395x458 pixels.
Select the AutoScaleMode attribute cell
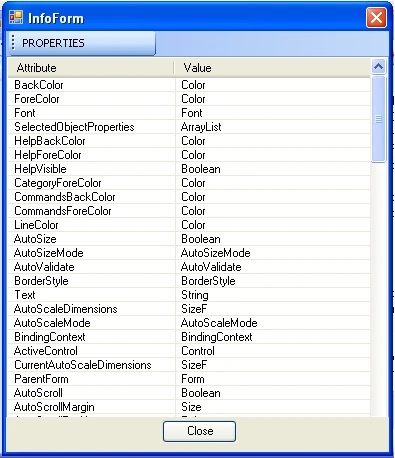tap(92, 323)
